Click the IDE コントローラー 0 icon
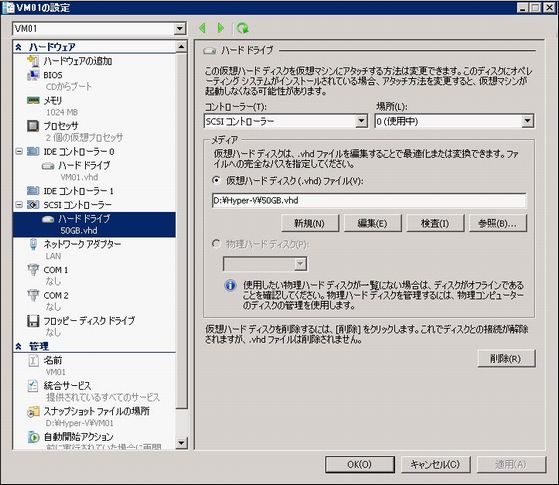The width and height of the screenshot is (559, 485). tap(33, 152)
